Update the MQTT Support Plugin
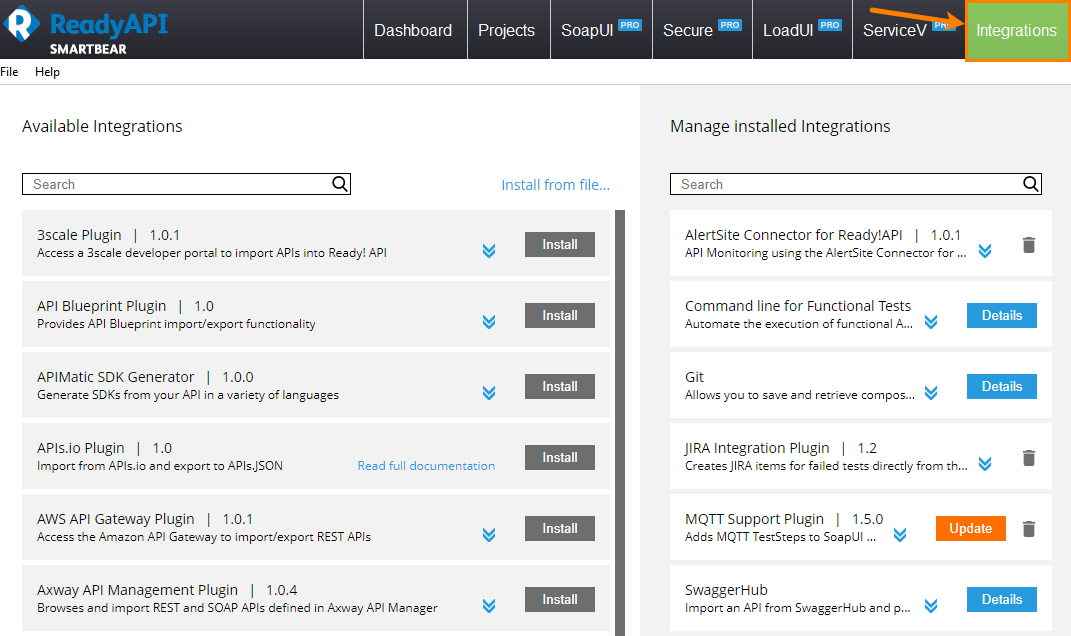1071x636 pixels. pyautogui.click(x=970, y=528)
